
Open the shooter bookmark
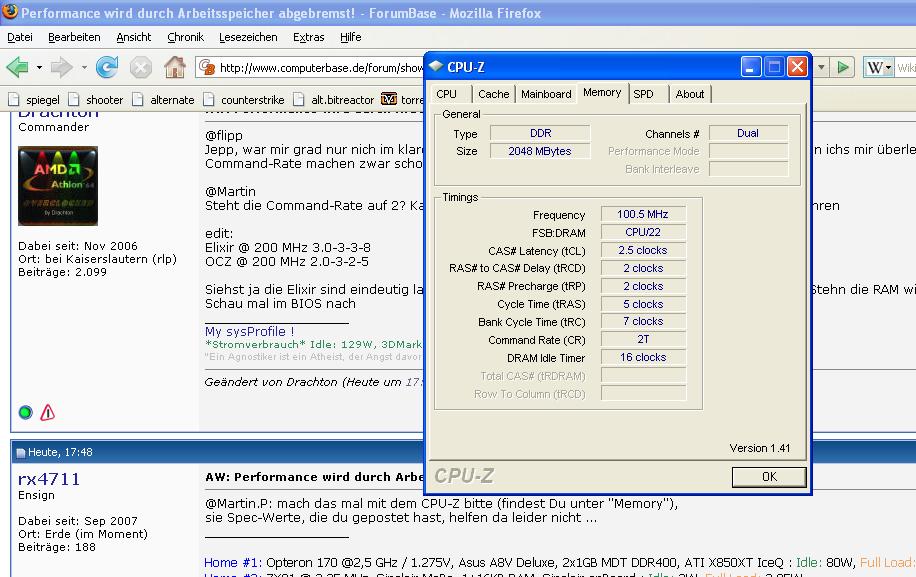click(x=96, y=99)
